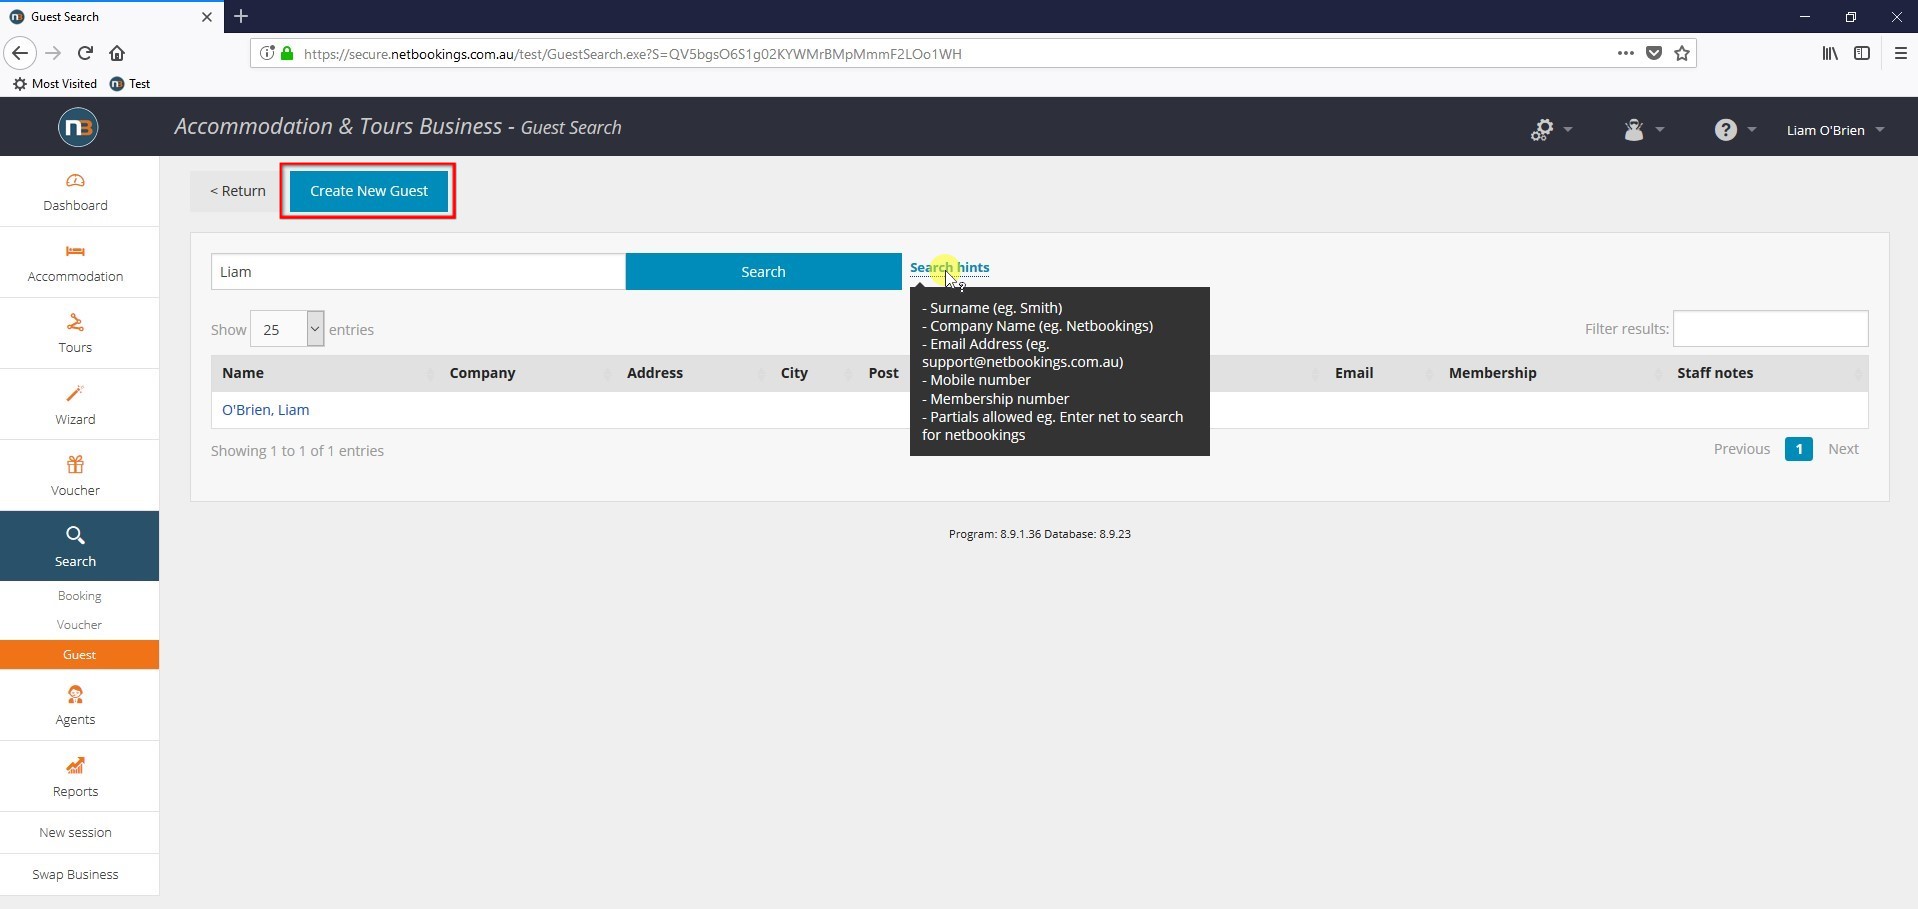This screenshot has height=909, width=1918.
Task: Go to Previous results page
Action: click(1742, 449)
